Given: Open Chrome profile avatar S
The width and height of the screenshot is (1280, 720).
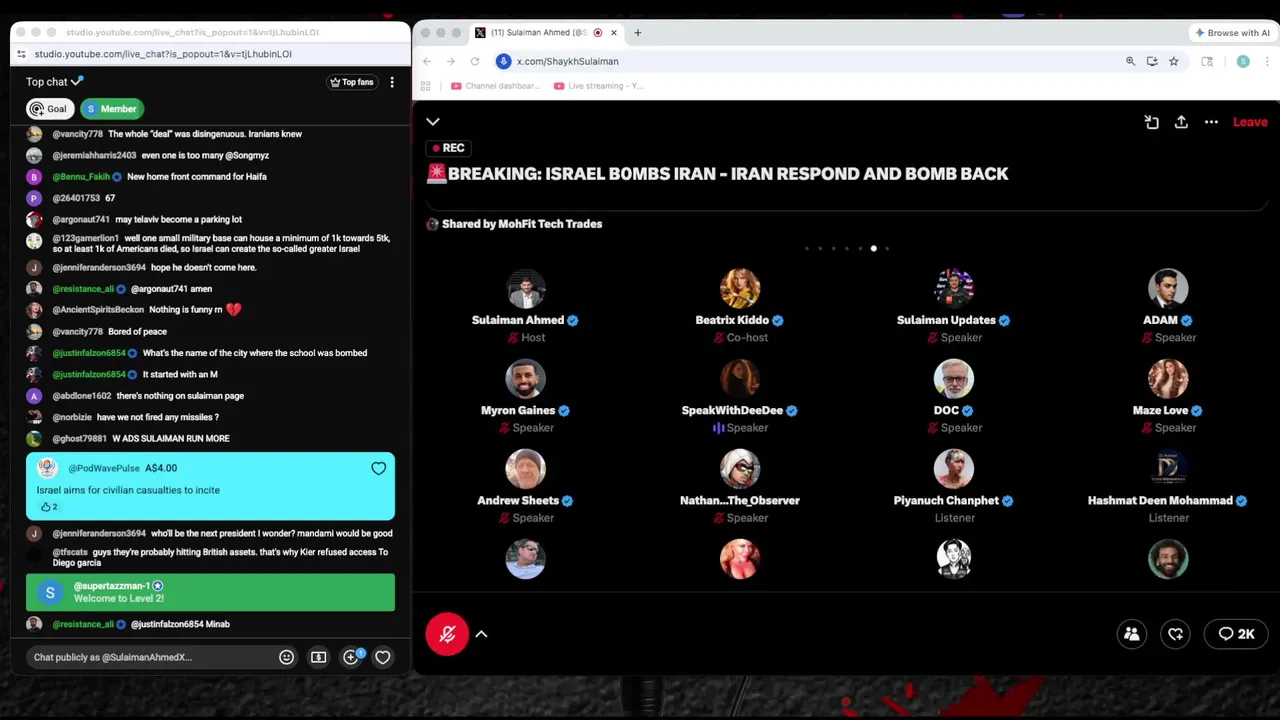Looking at the screenshot, I should click(1243, 61).
